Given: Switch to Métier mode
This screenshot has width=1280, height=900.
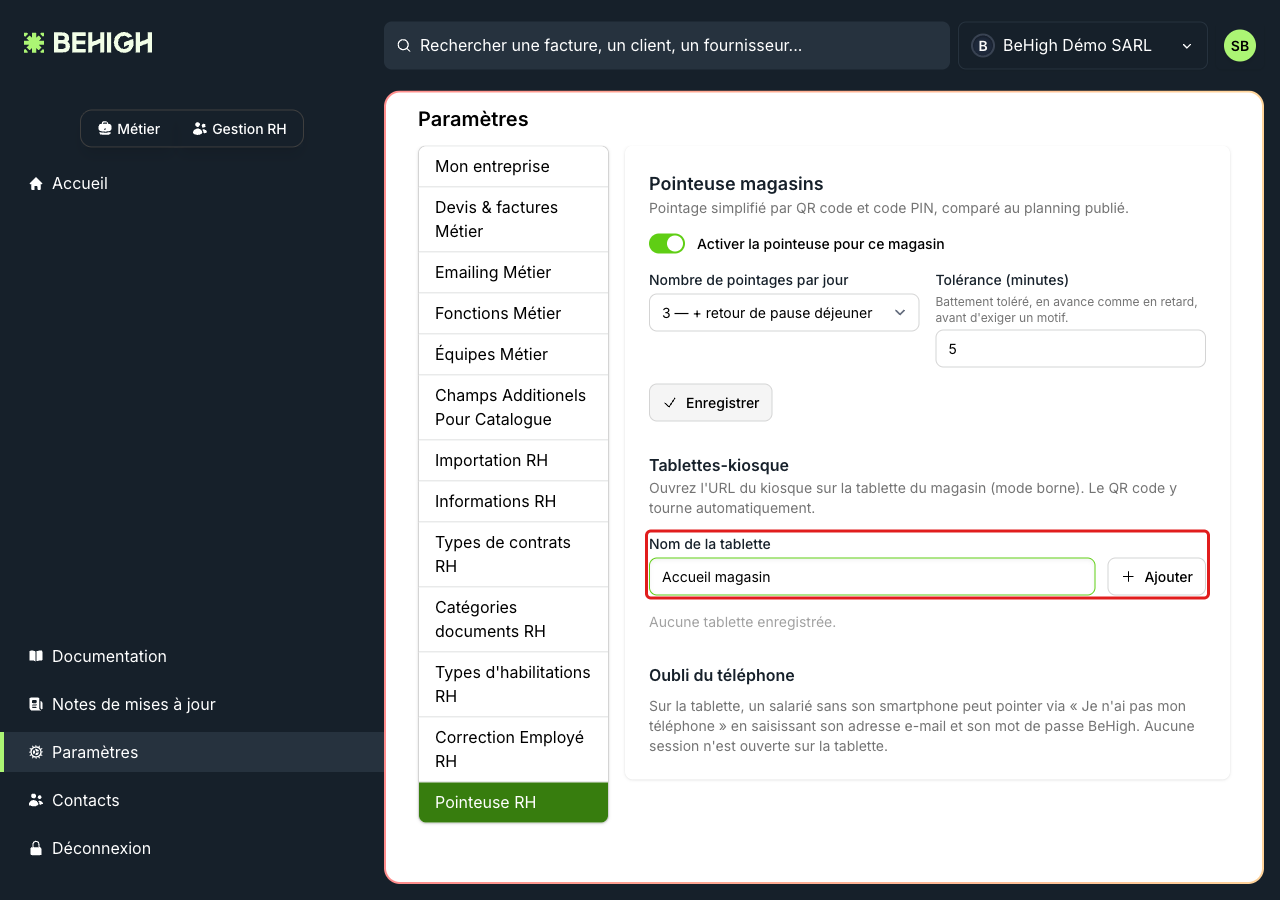Looking at the screenshot, I should (129, 129).
